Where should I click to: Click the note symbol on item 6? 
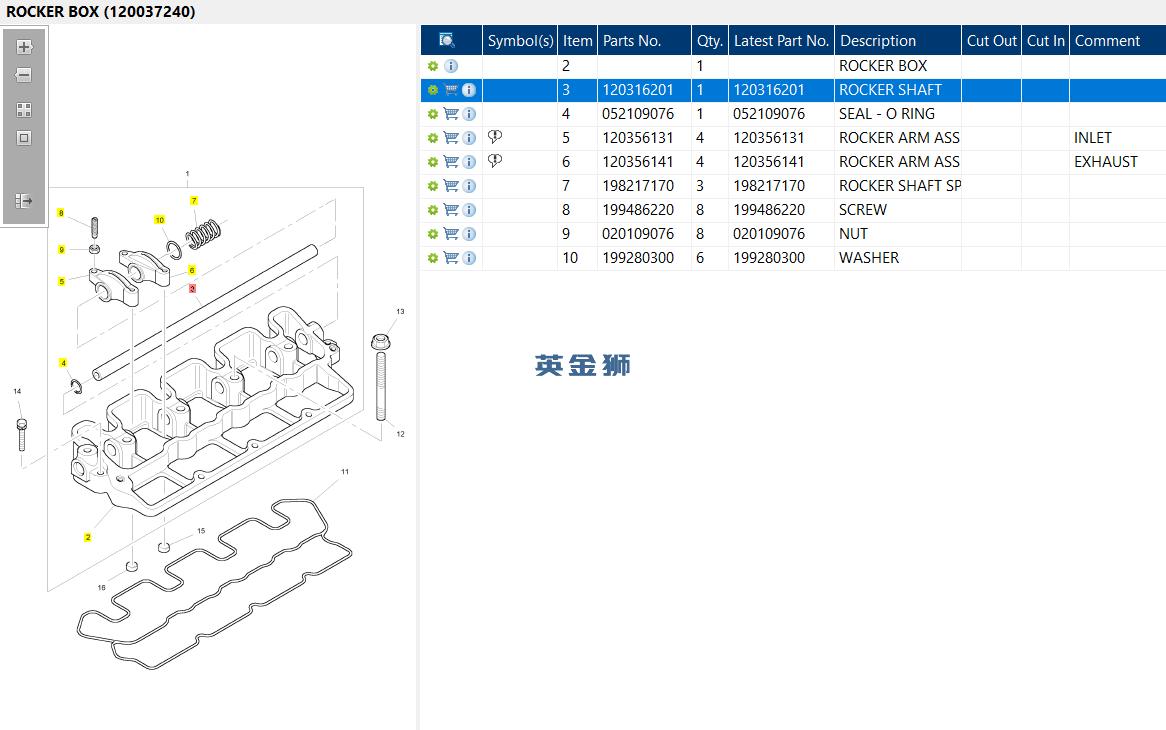pos(495,162)
